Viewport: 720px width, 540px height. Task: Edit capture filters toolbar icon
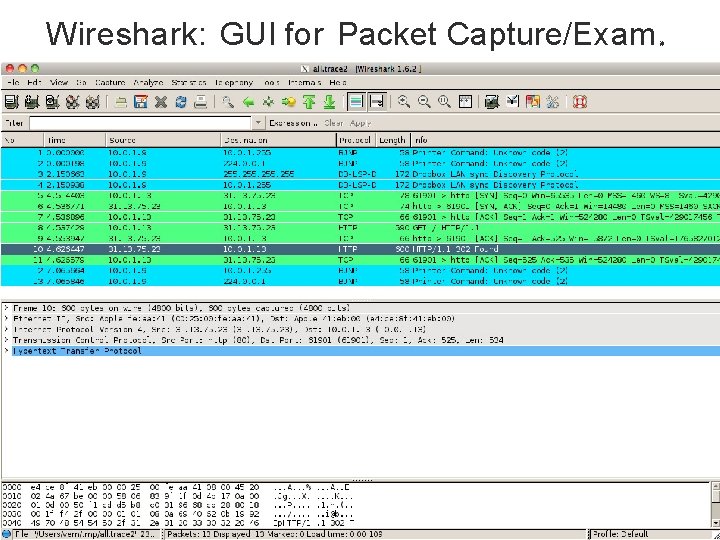492,101
